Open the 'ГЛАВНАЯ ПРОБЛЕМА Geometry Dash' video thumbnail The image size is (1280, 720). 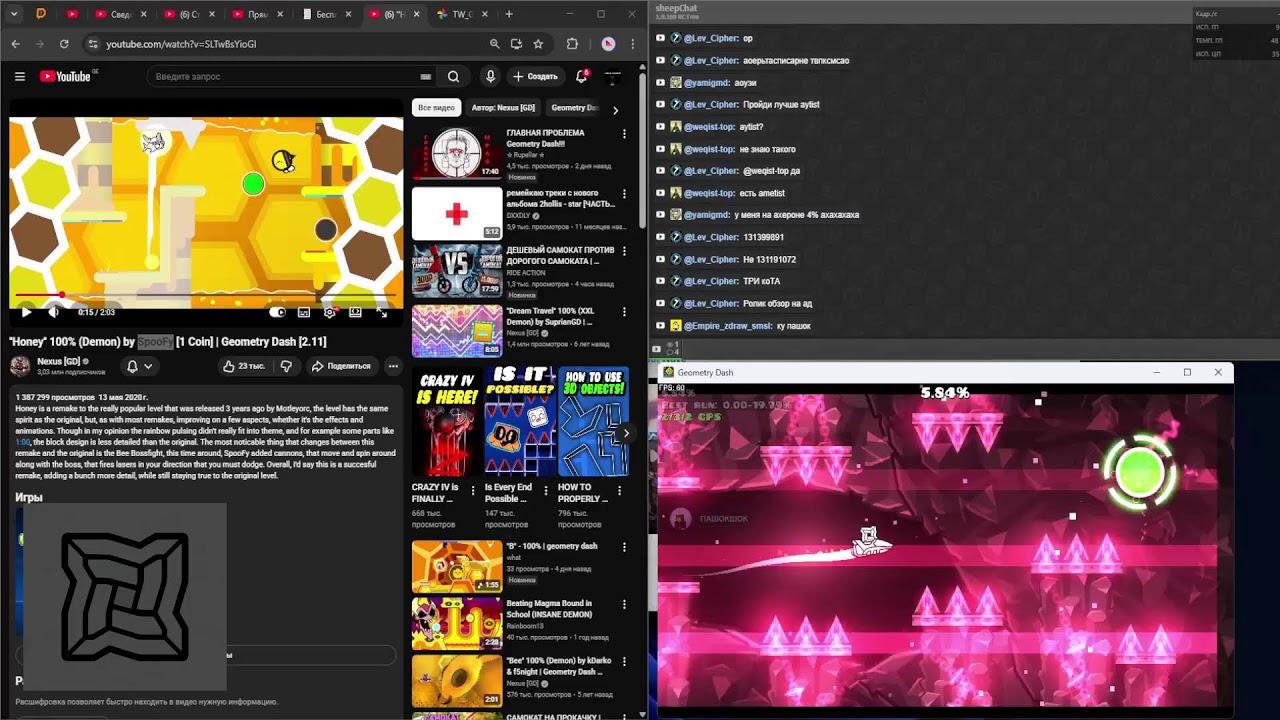click(457, 153)
